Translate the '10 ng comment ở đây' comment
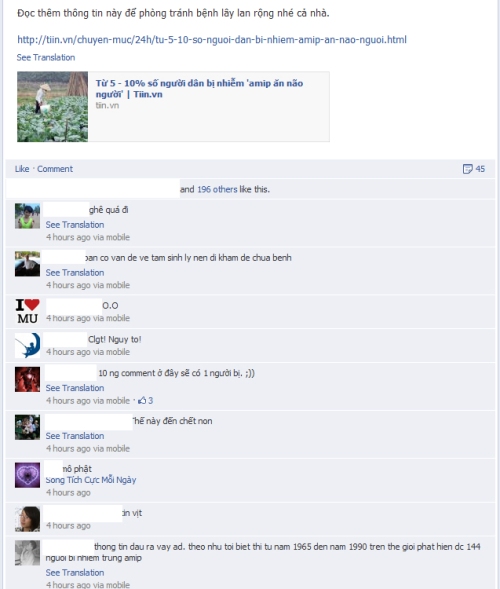 (x=75, y=388)
